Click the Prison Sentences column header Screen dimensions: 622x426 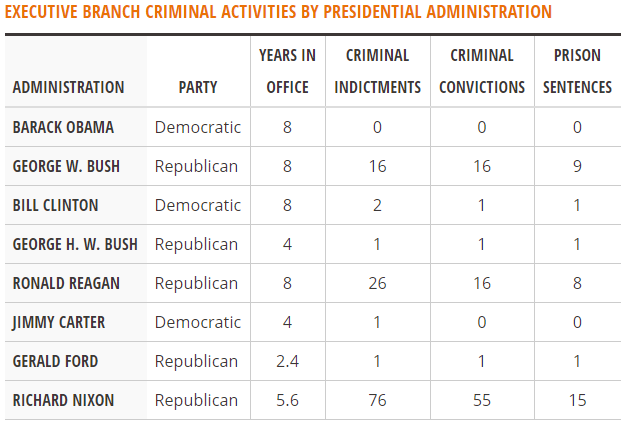tap(578, 71)
